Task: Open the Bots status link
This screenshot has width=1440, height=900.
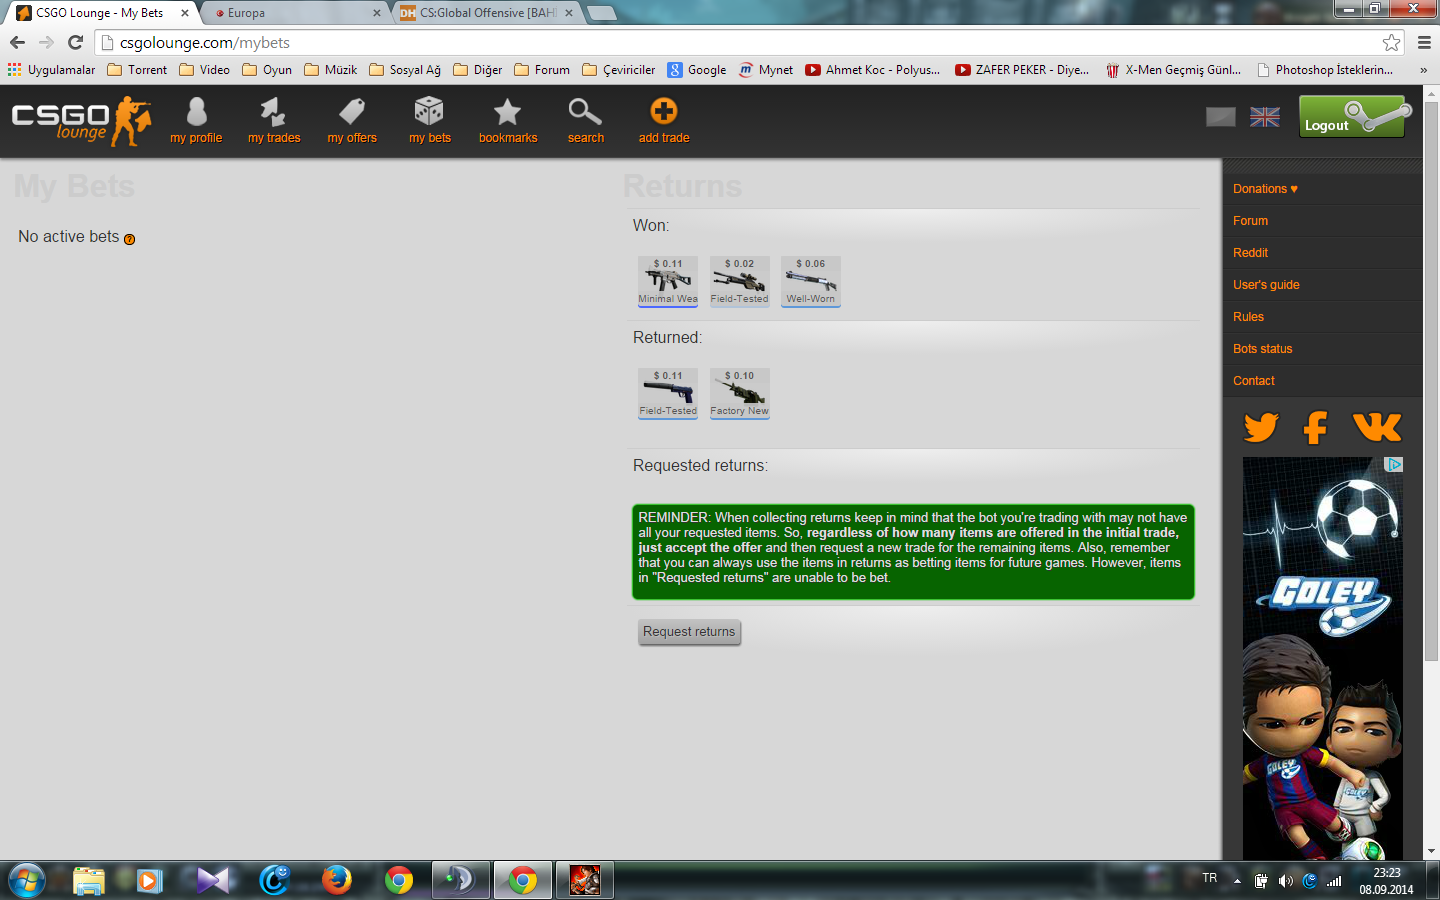Action: pos(1262,349)
